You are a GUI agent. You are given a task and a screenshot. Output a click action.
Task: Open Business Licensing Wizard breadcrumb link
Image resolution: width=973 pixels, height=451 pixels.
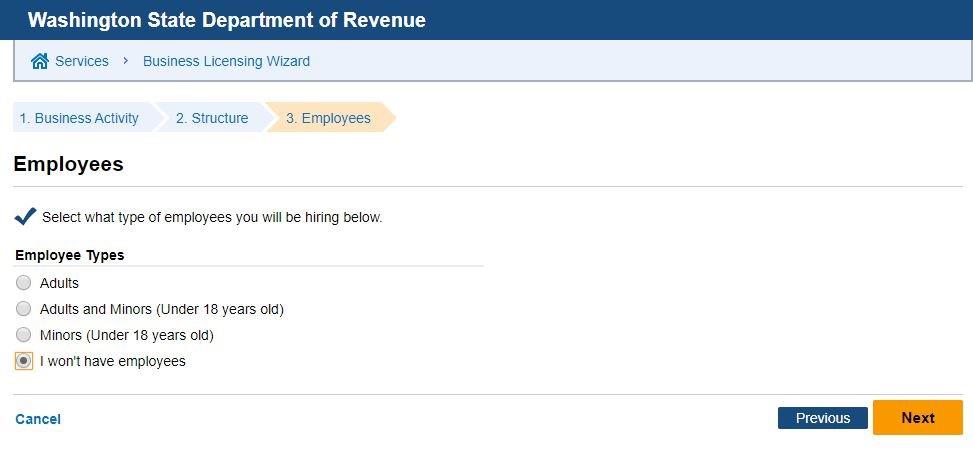pos(226,61)
